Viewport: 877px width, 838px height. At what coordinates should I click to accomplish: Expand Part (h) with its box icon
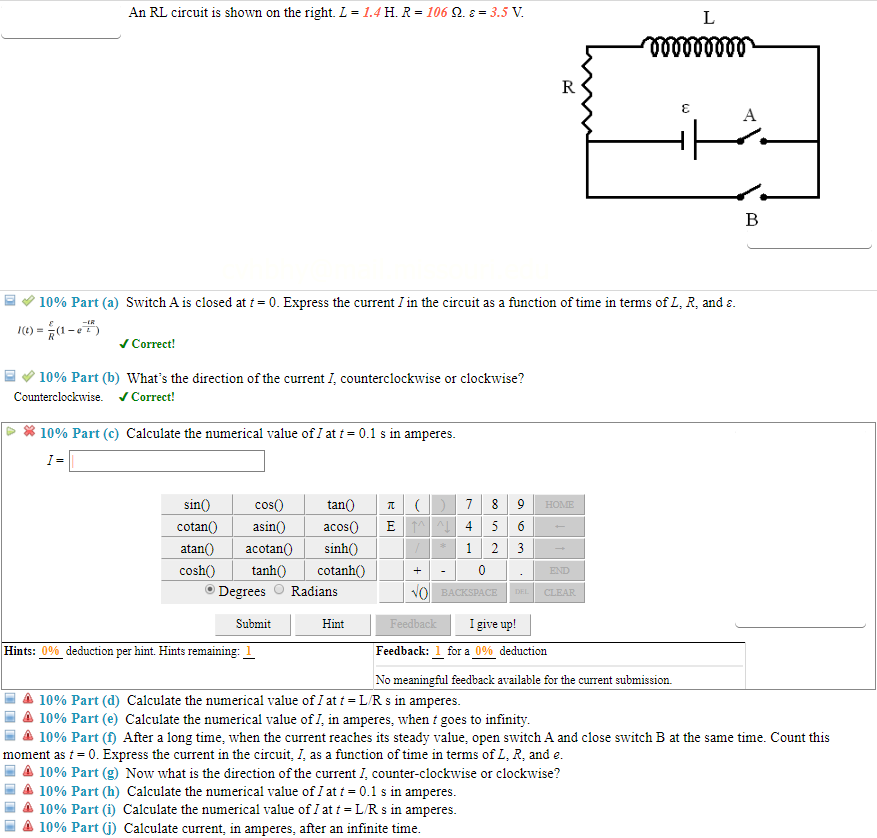point(10,789)
